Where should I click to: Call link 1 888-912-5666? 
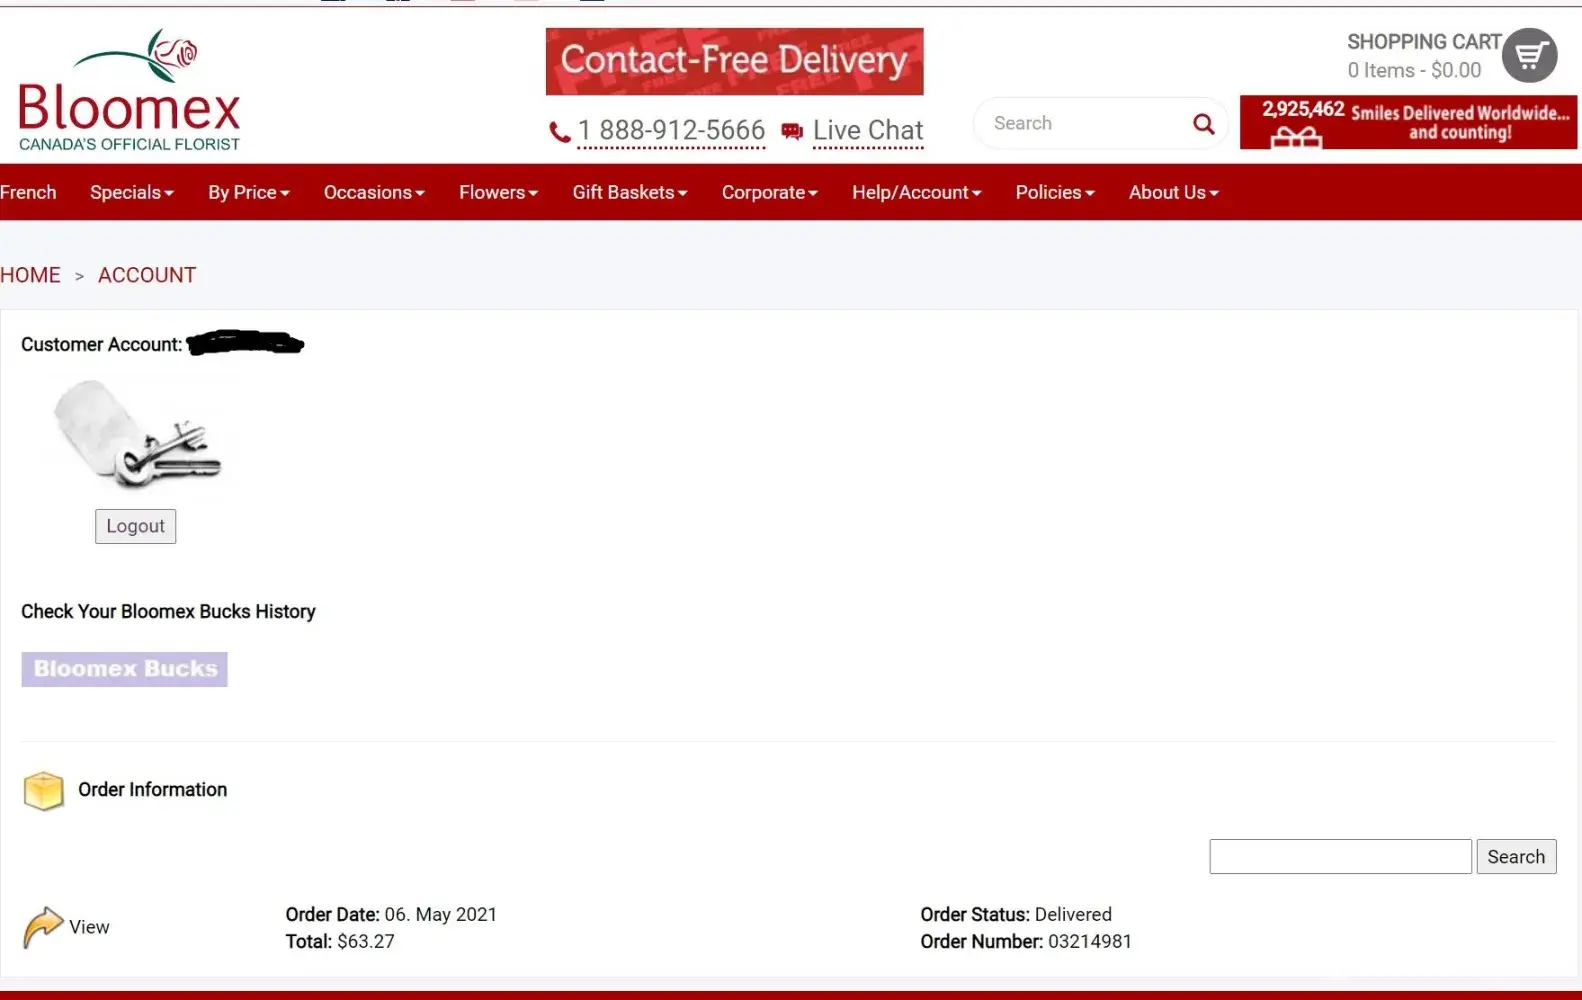pos(671,131)
